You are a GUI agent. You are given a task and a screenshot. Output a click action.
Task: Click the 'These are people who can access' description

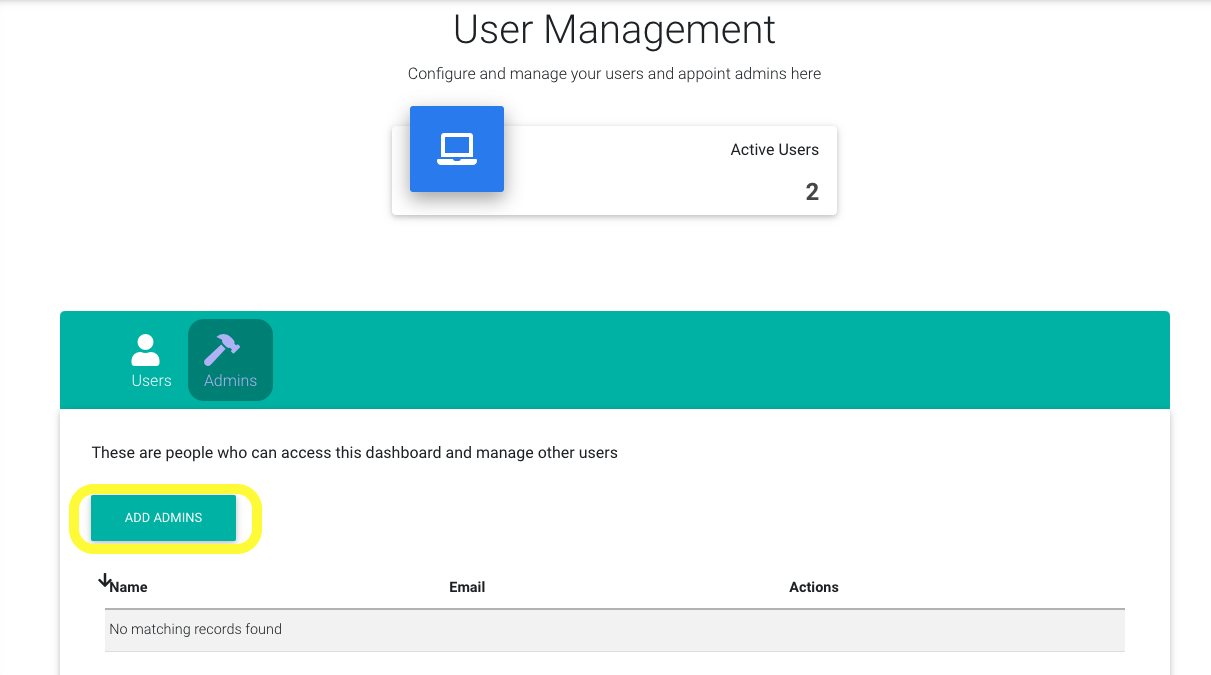click(x=355, y=453)
